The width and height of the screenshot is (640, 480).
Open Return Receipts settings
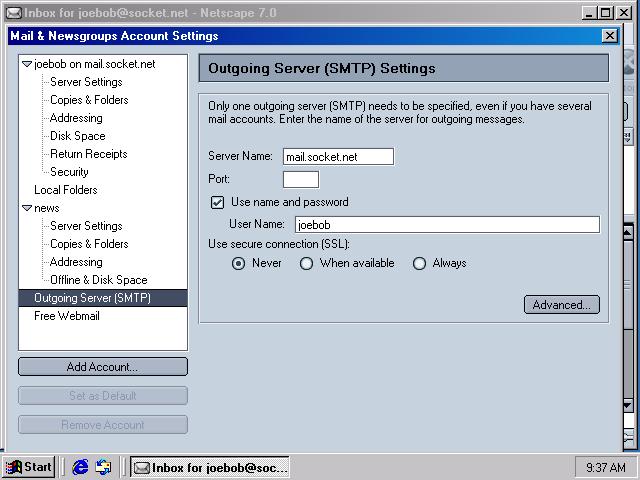pos(89,154)
